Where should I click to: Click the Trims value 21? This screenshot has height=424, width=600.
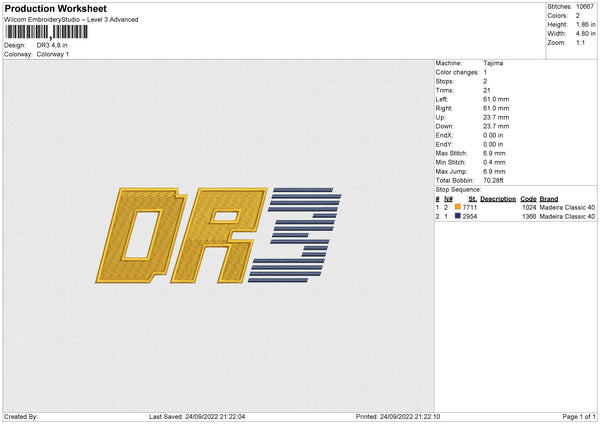487,90
